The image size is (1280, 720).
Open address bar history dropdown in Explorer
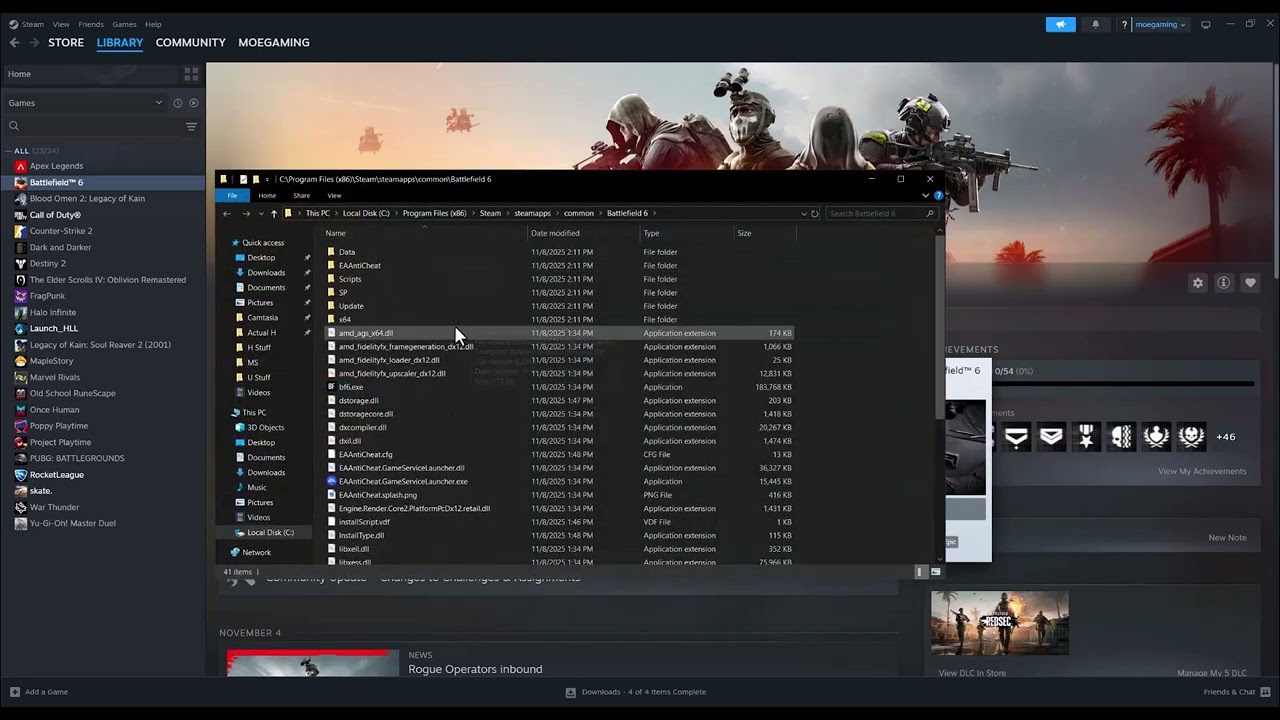pyautogui.click(x=804, y=213)
